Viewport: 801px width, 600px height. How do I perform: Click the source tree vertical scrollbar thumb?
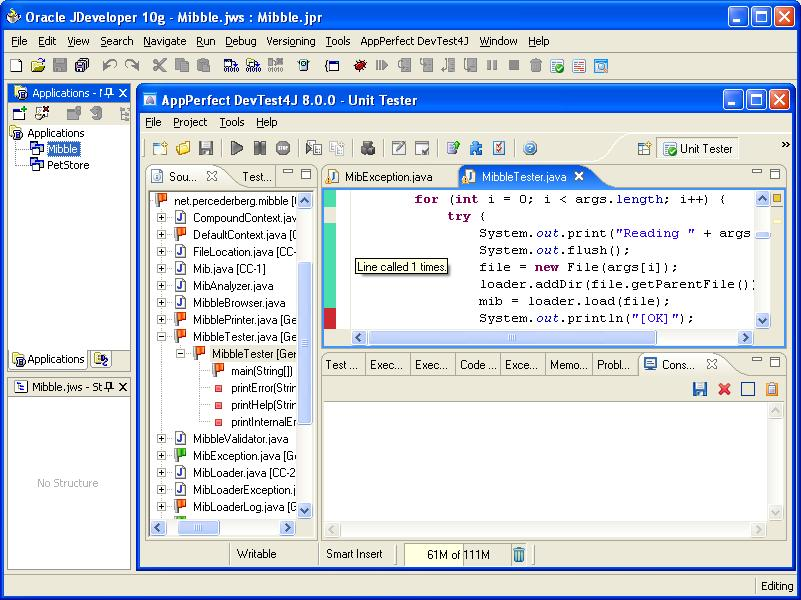click(304, 343)
